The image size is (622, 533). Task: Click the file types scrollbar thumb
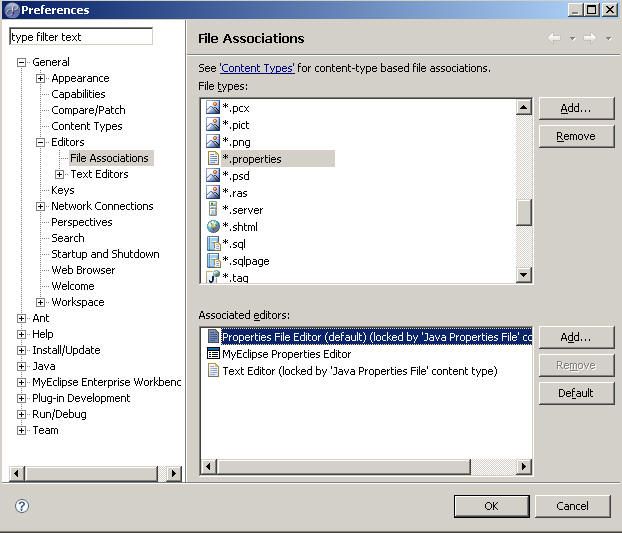point(524,212)
